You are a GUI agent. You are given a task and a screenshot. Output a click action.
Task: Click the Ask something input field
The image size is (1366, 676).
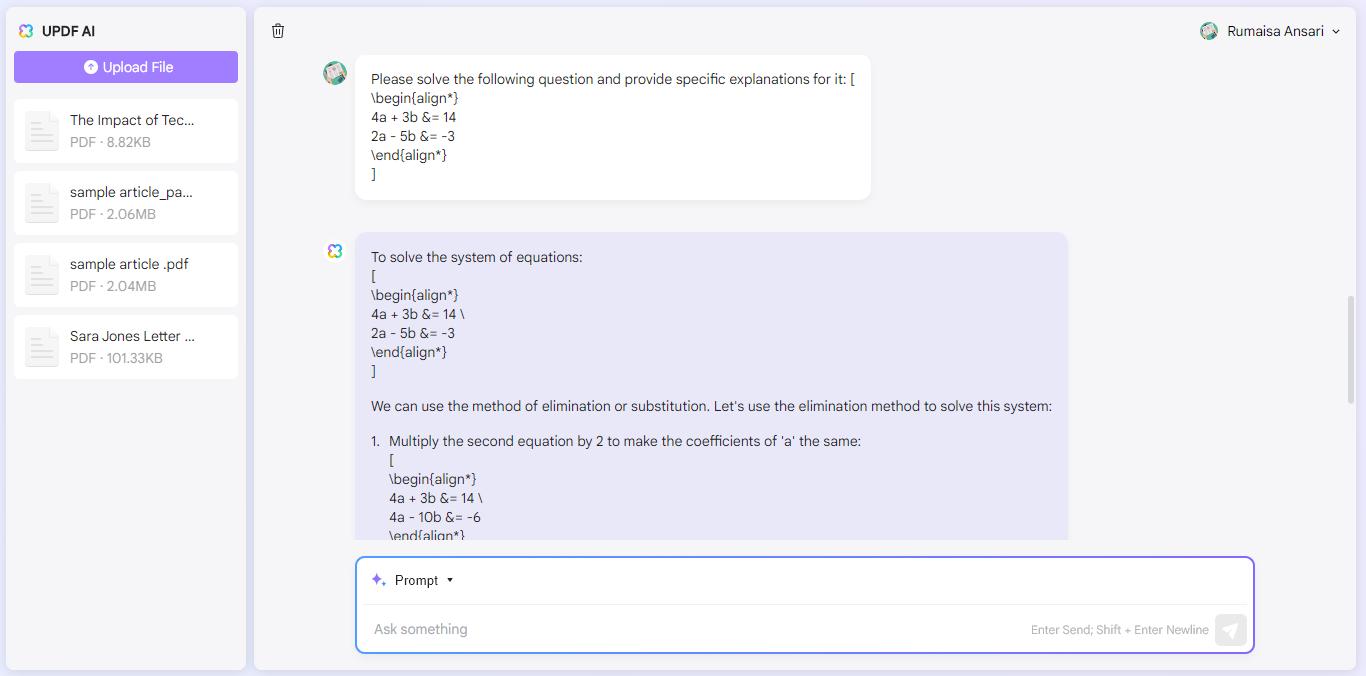click(690, 629)
